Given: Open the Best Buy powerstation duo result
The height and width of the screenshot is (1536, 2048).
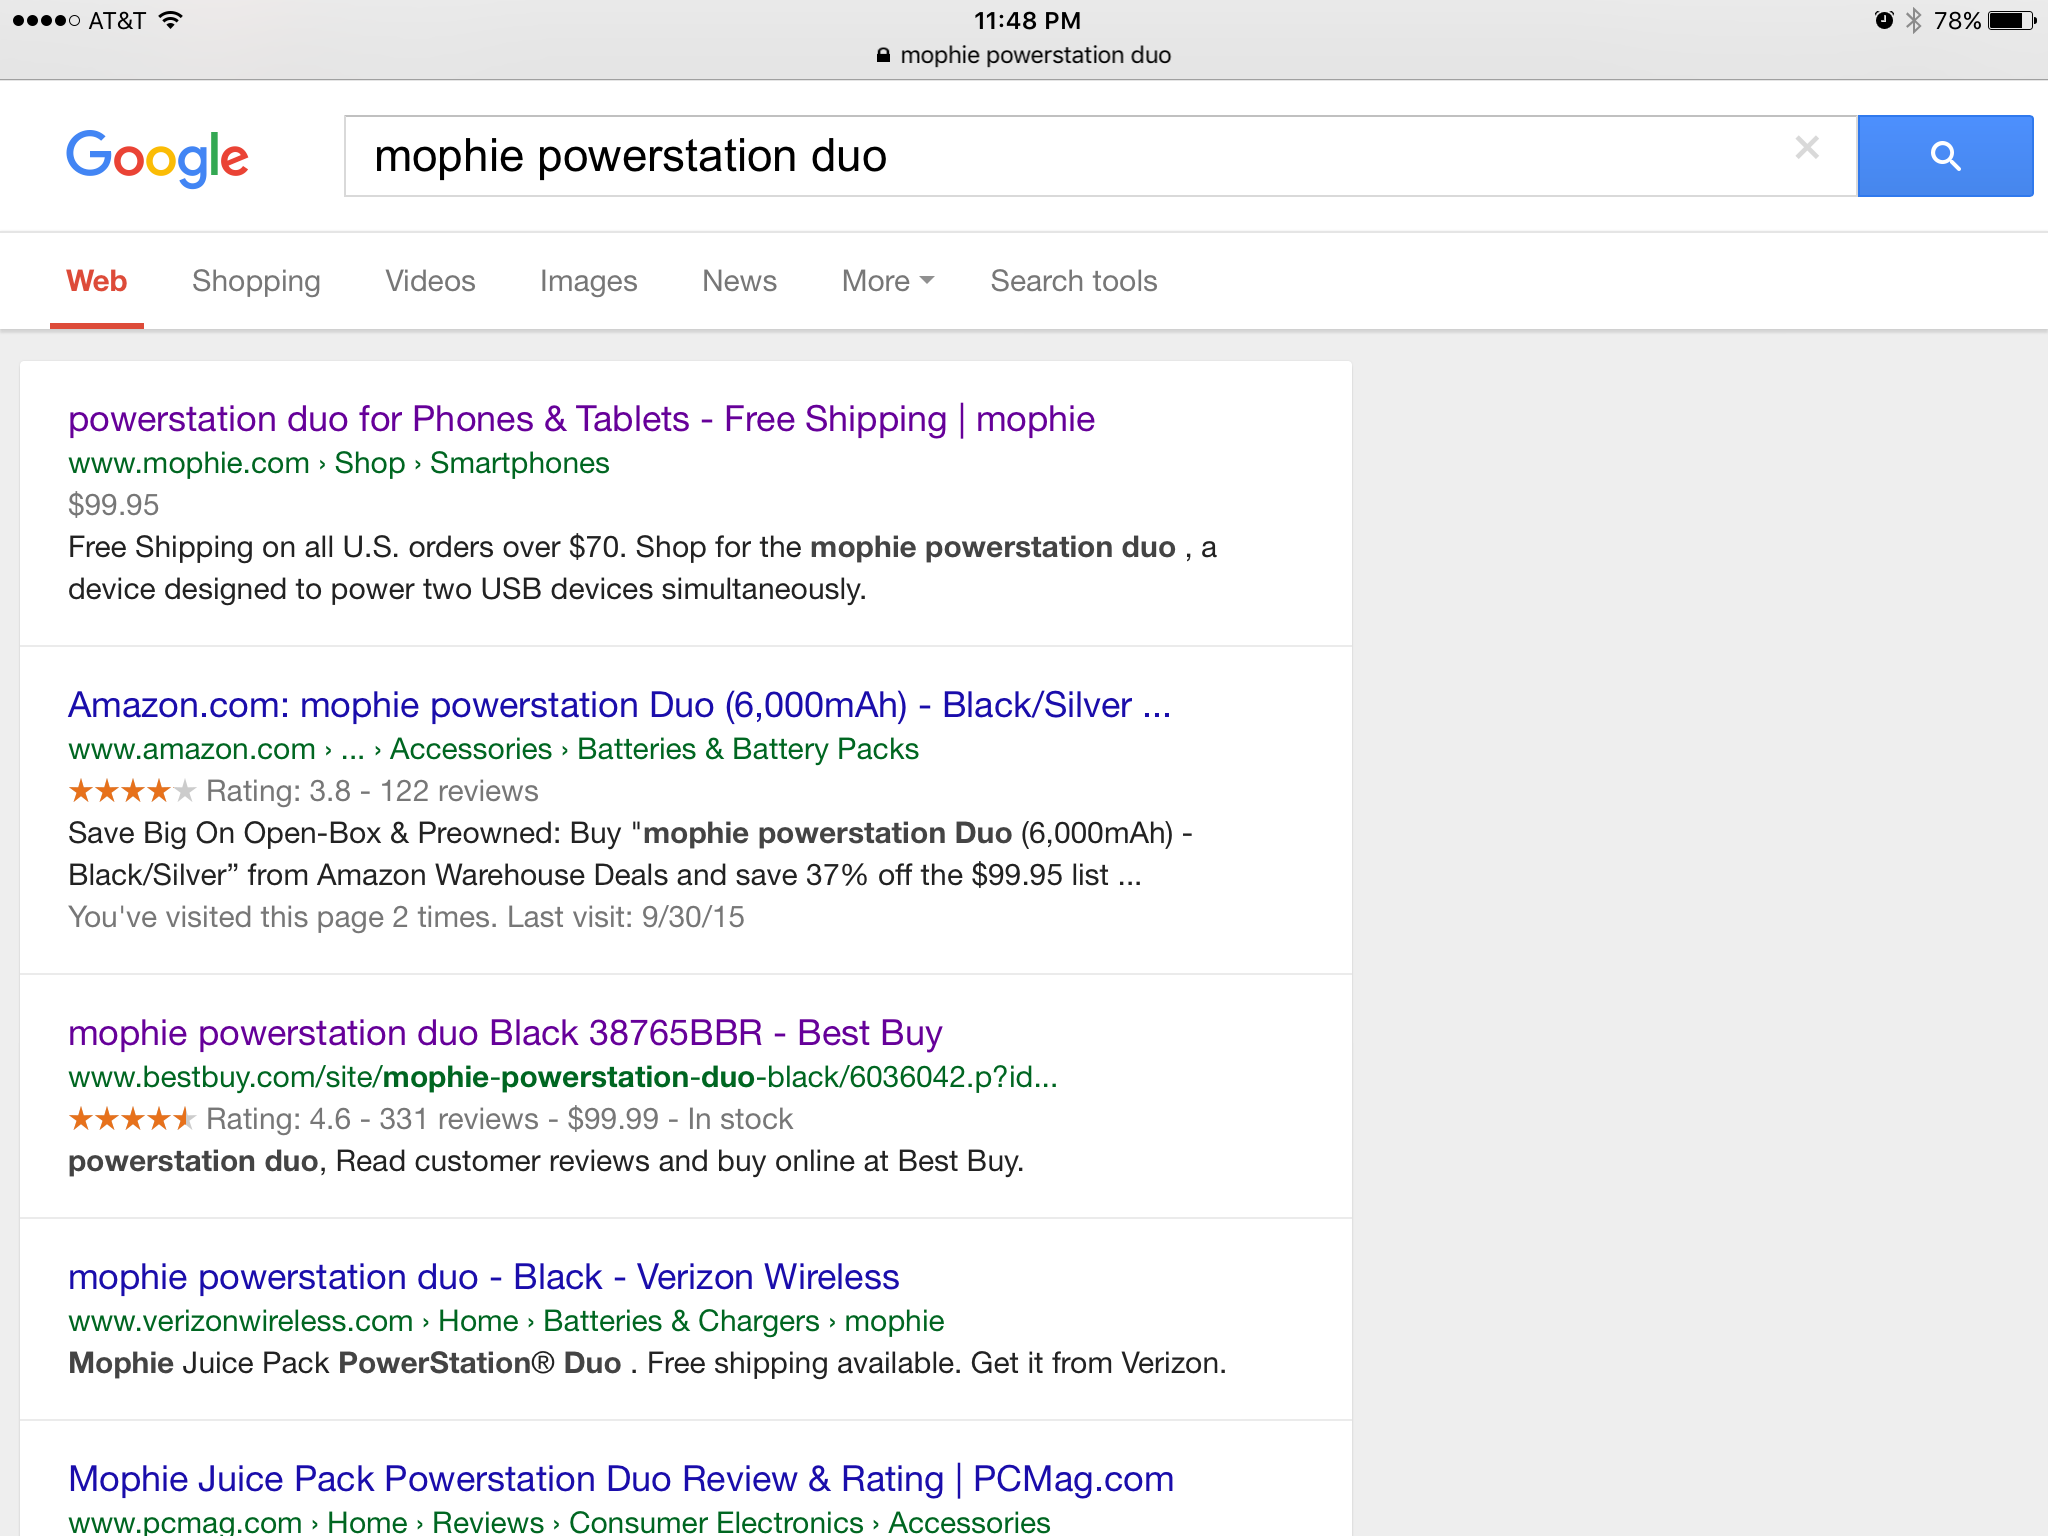Looking at the screenshot, I should coord(505,1033).
